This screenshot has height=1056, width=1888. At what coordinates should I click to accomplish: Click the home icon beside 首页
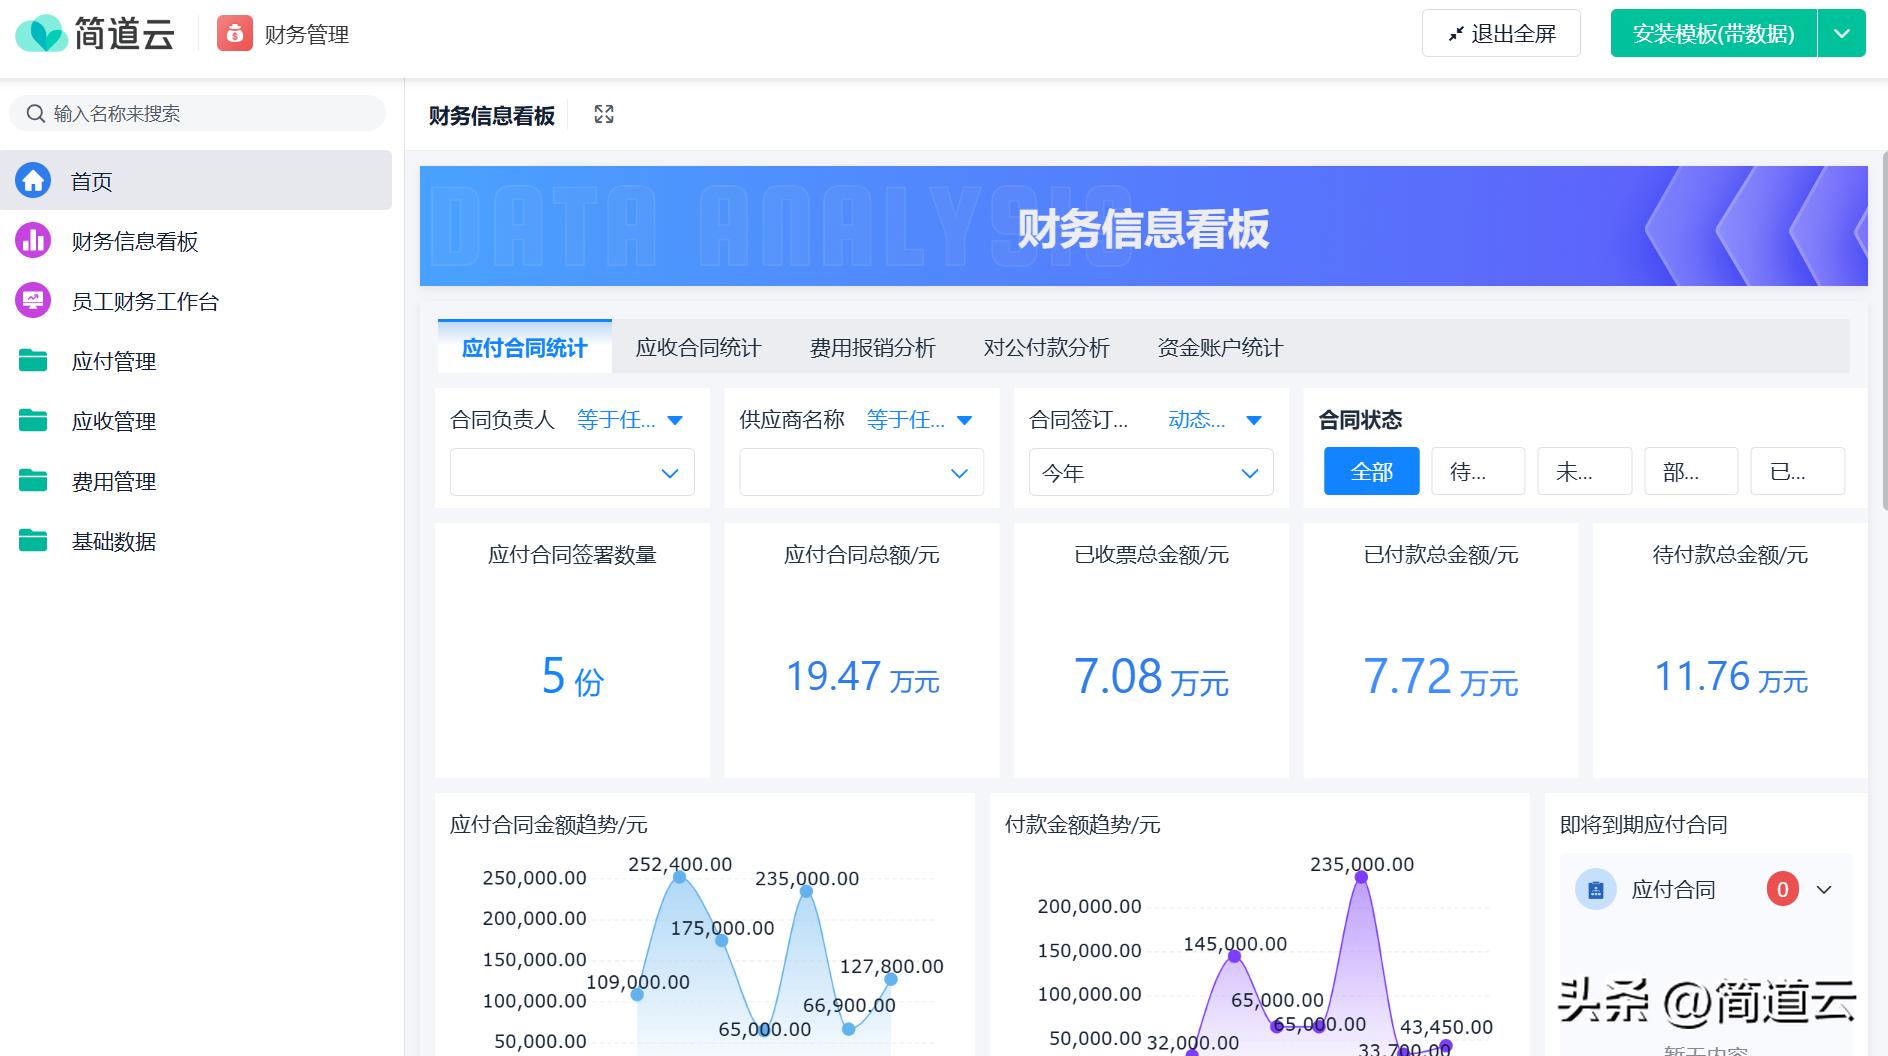coord(33,180)
